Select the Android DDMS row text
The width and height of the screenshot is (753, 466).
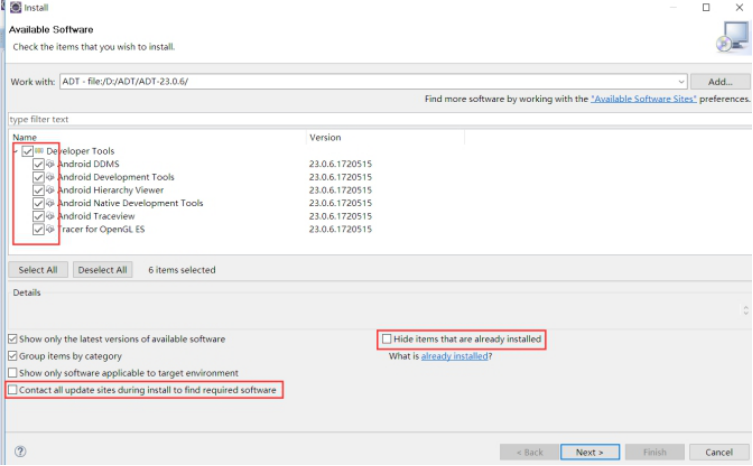(88, 164)
